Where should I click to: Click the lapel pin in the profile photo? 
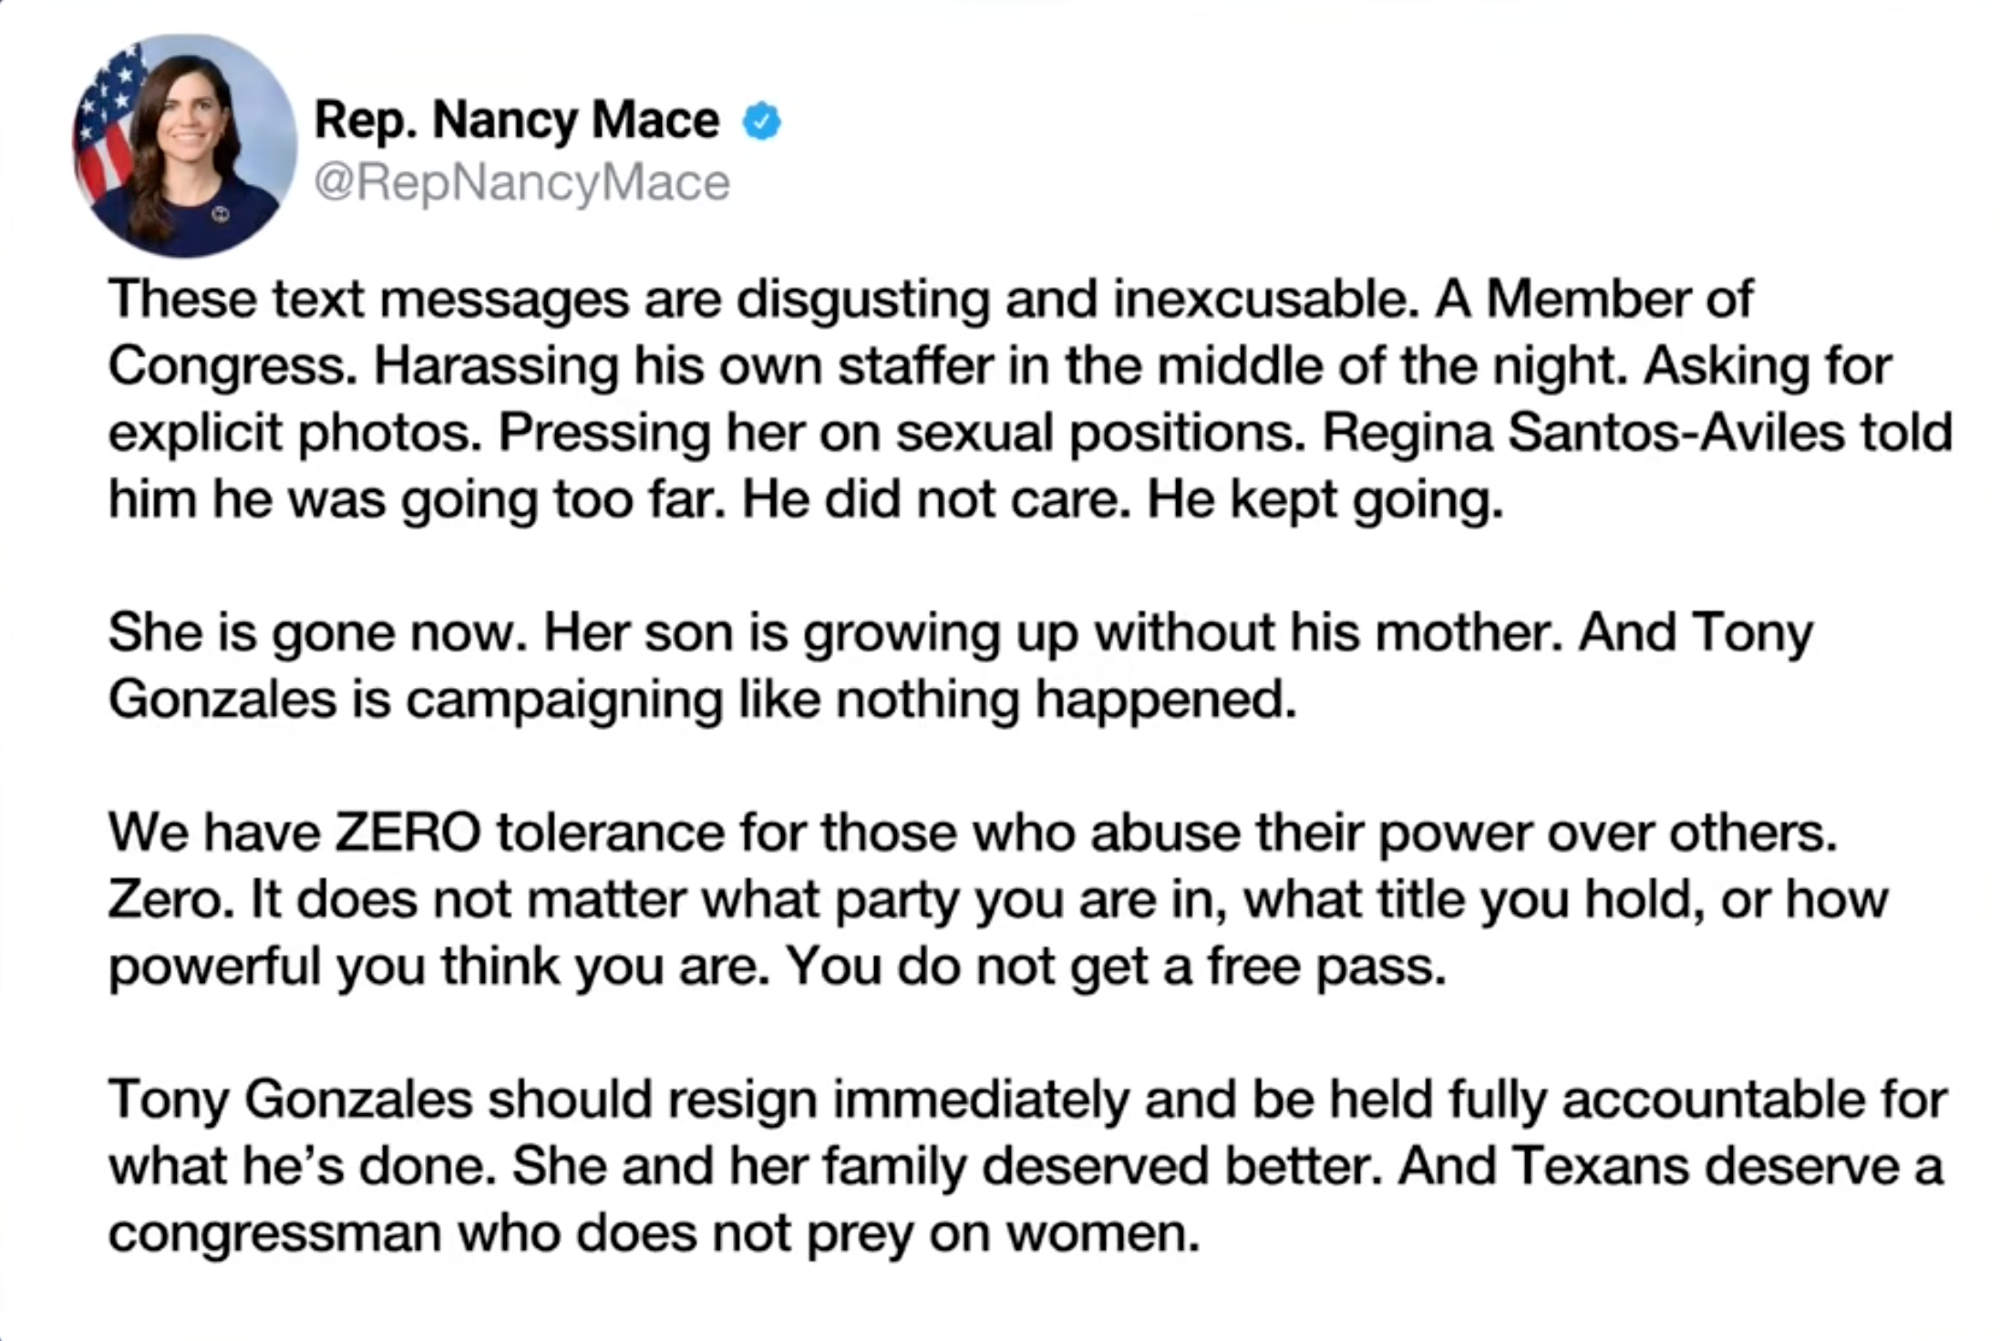(221, 213)
